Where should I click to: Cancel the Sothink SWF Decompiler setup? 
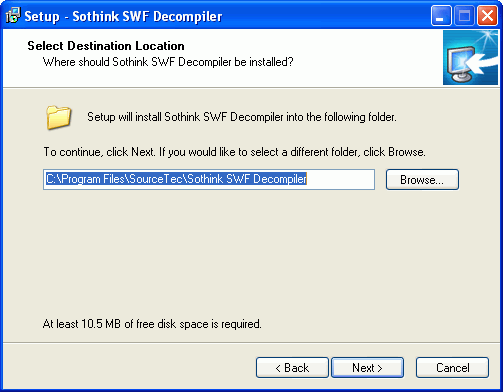(x=452, y=368)
